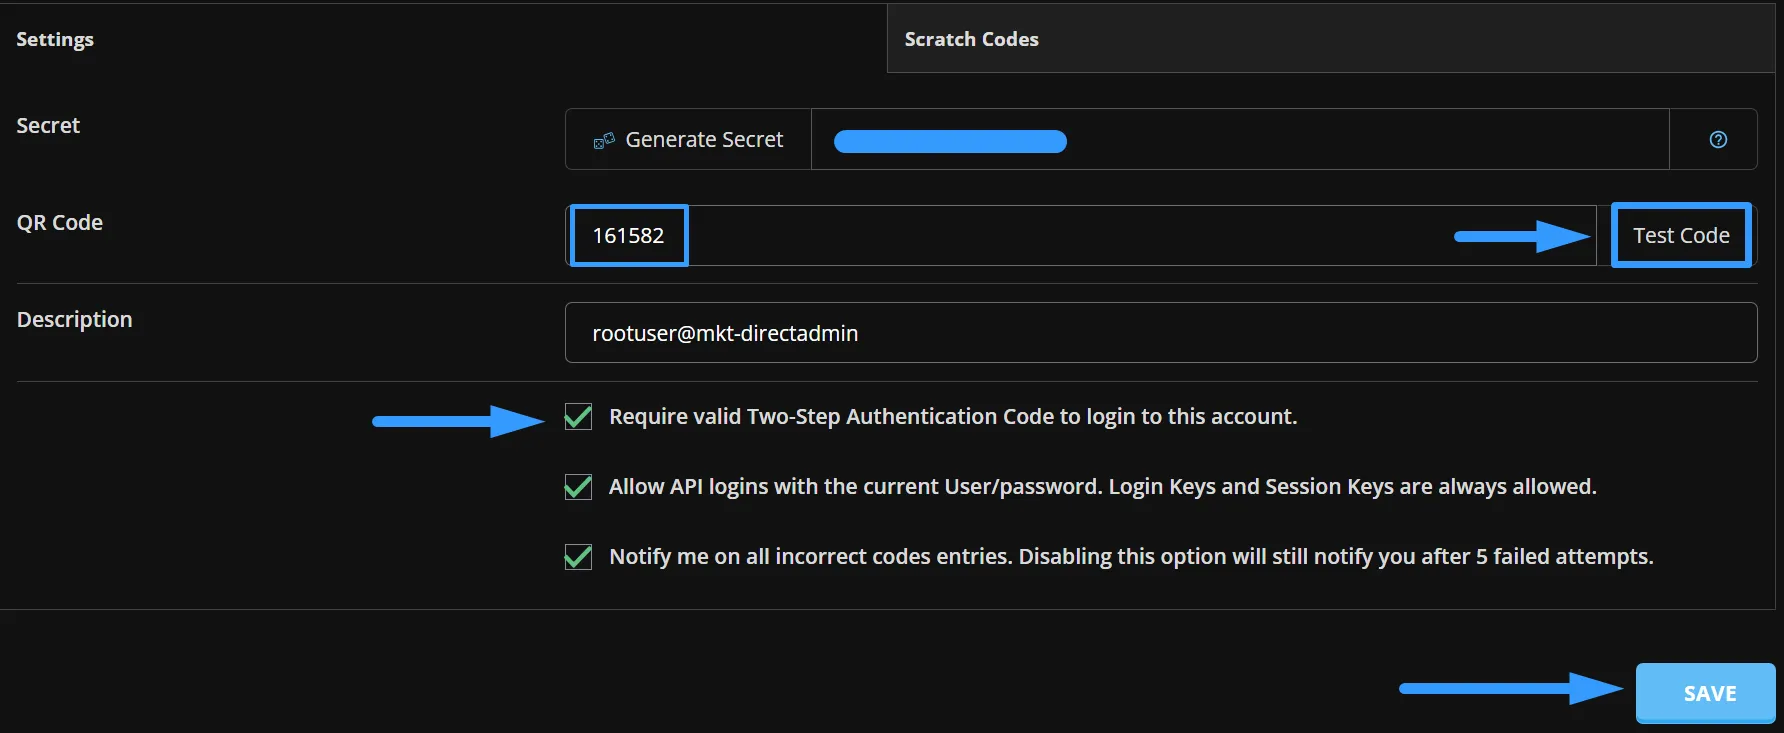This screenshot has width=1784, height=733.
Task: Click the Description label
Action: [x=75, y=319]
